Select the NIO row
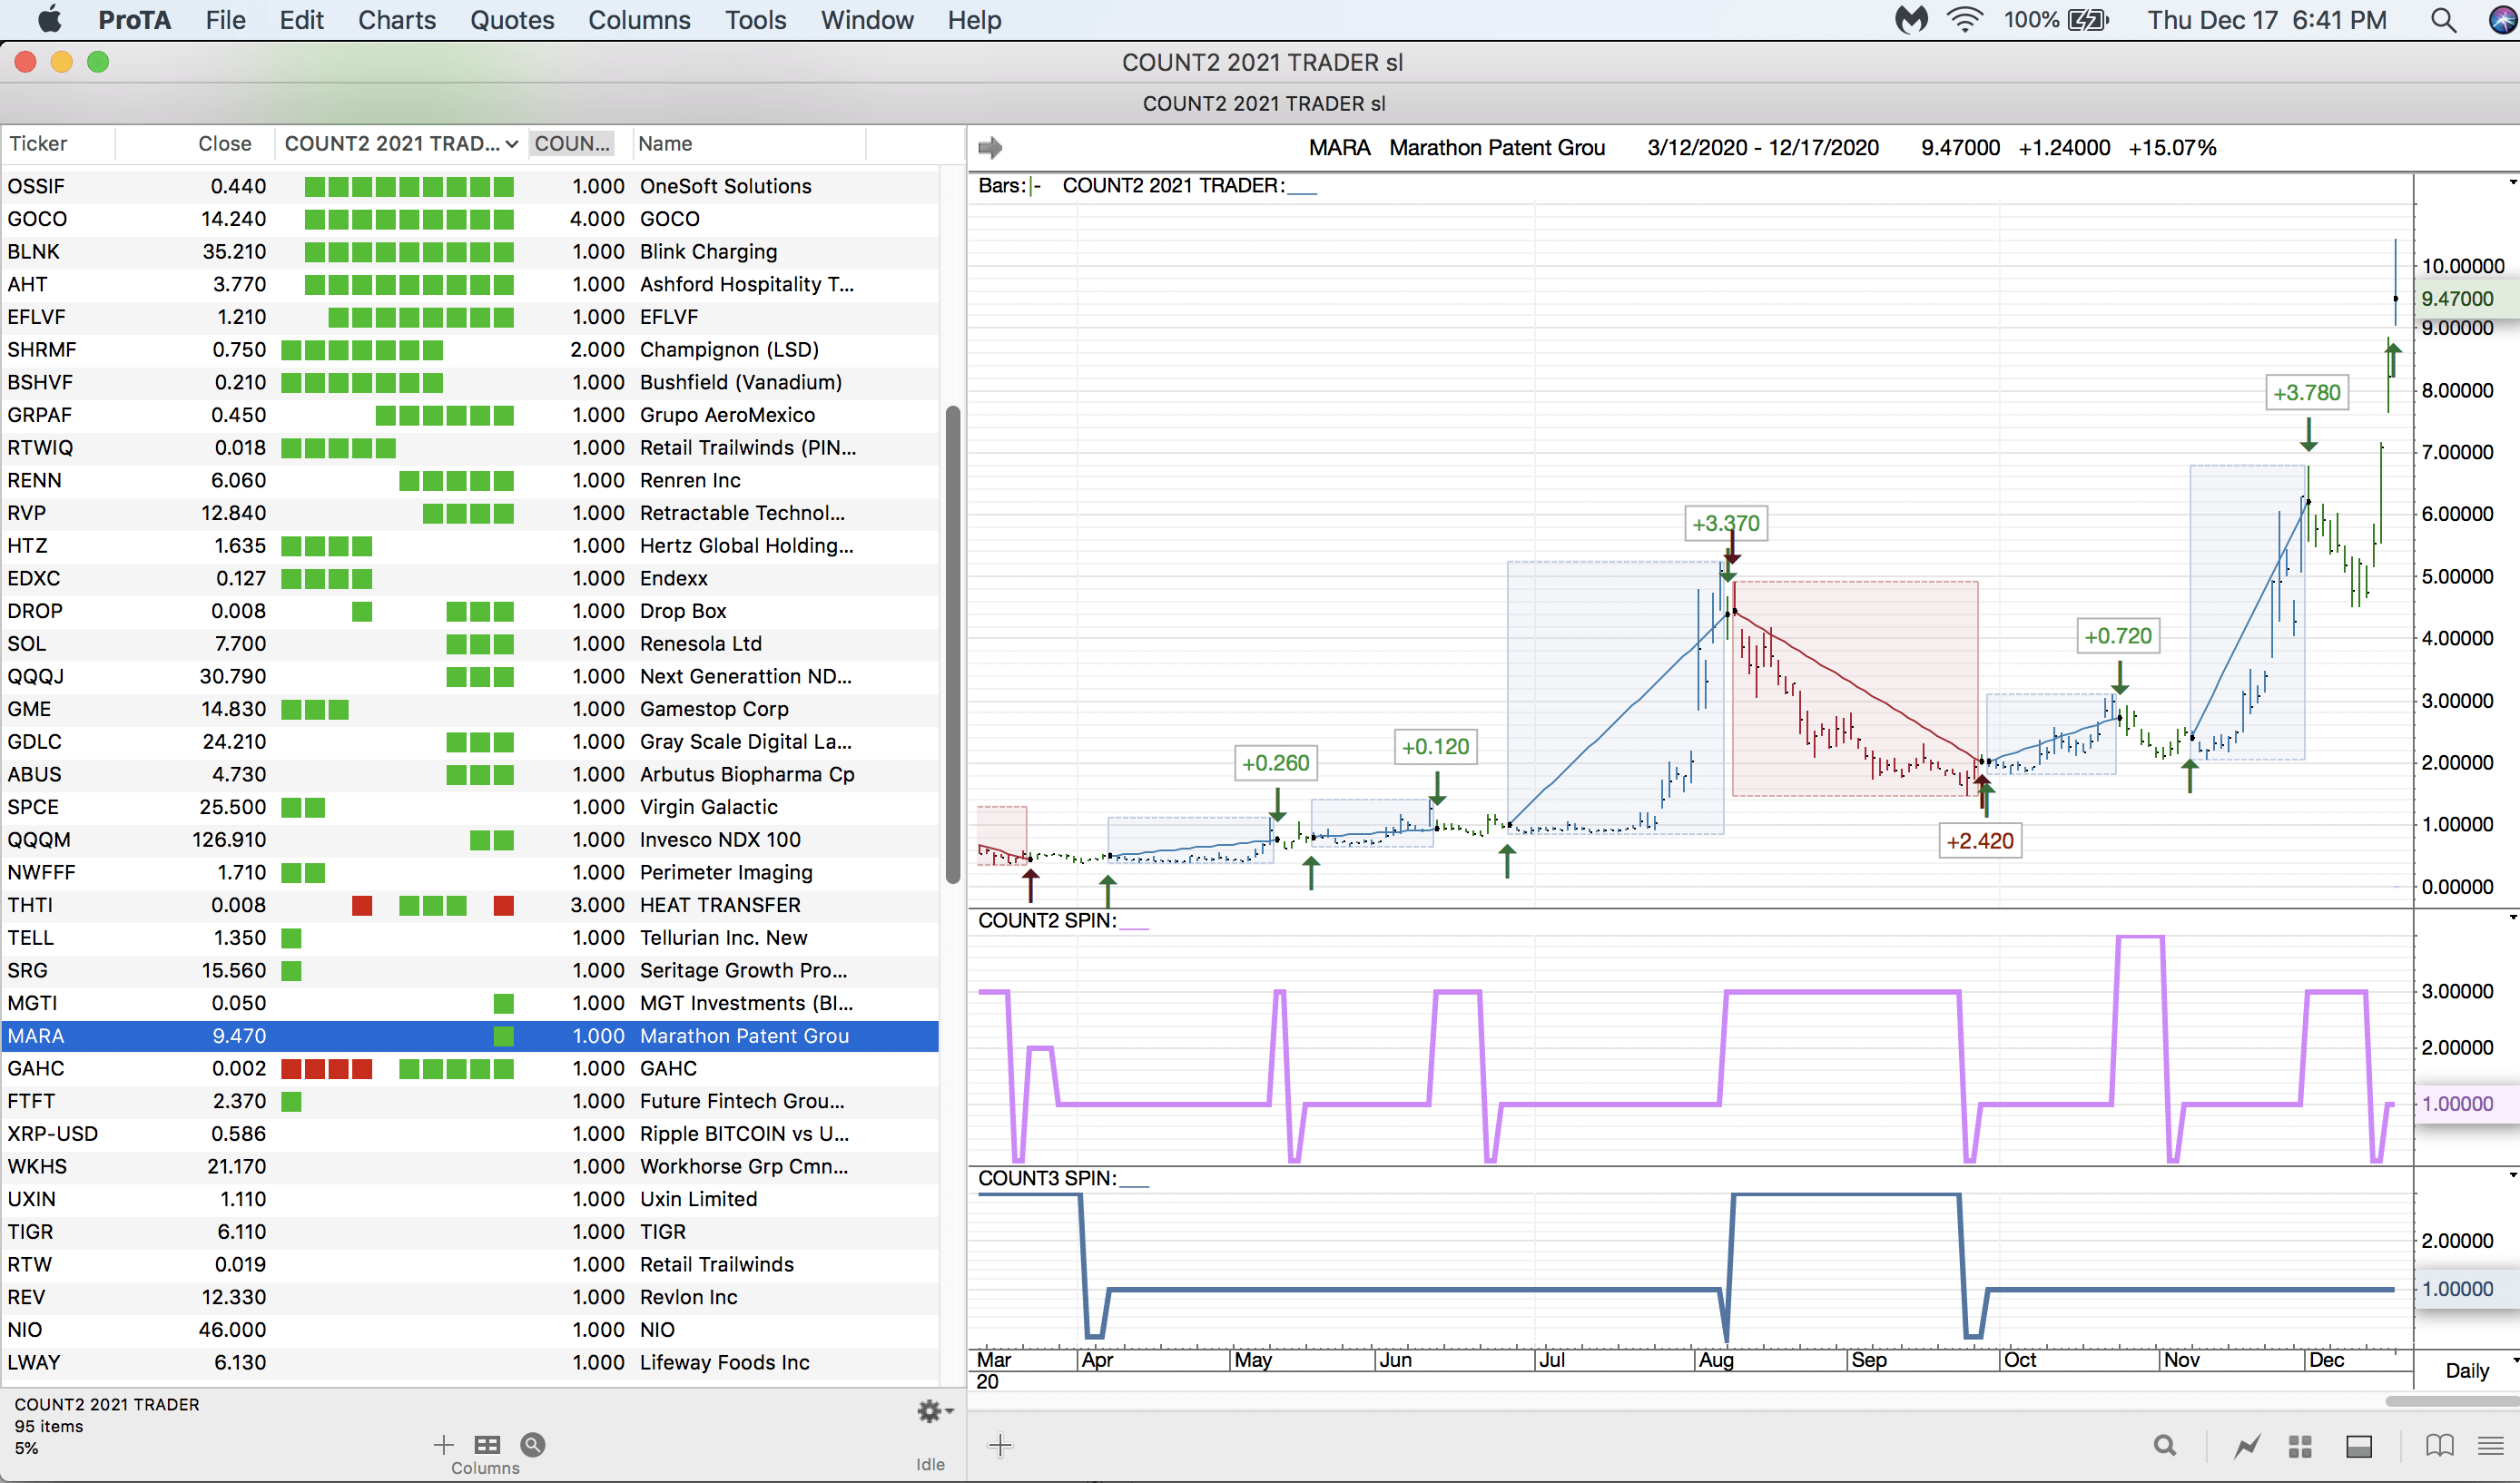Viewport: 2520px width, 1483px height. click(x=470, y=1330)
